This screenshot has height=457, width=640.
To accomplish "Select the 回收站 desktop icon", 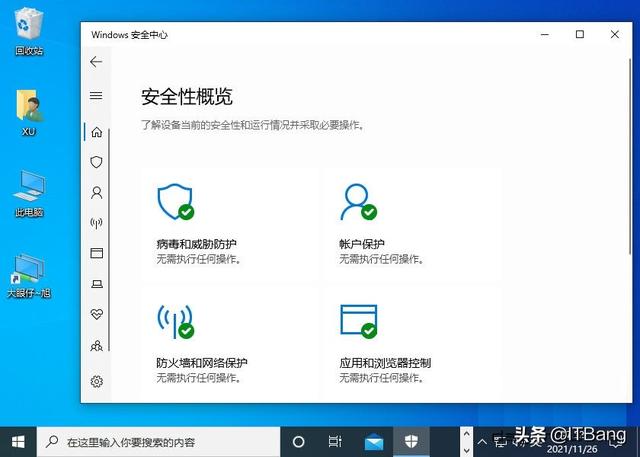I will point(29,32).
